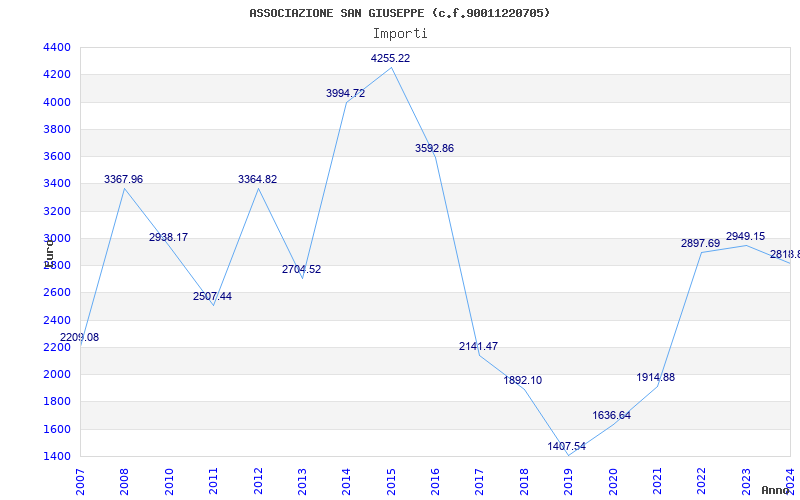Click the y-axis value 1600
The height and width of the screenshot is (500, 800).
click(57, 429)
